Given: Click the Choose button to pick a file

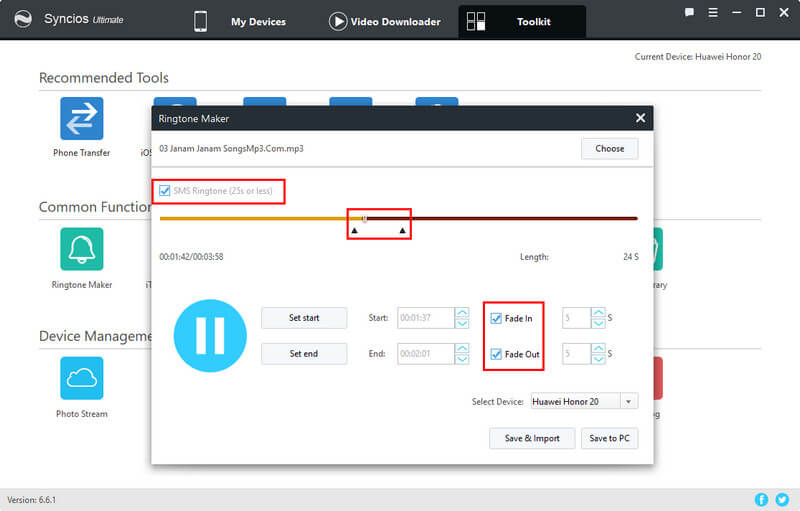Looking at the screenshot, I should (x=610, y=148).
